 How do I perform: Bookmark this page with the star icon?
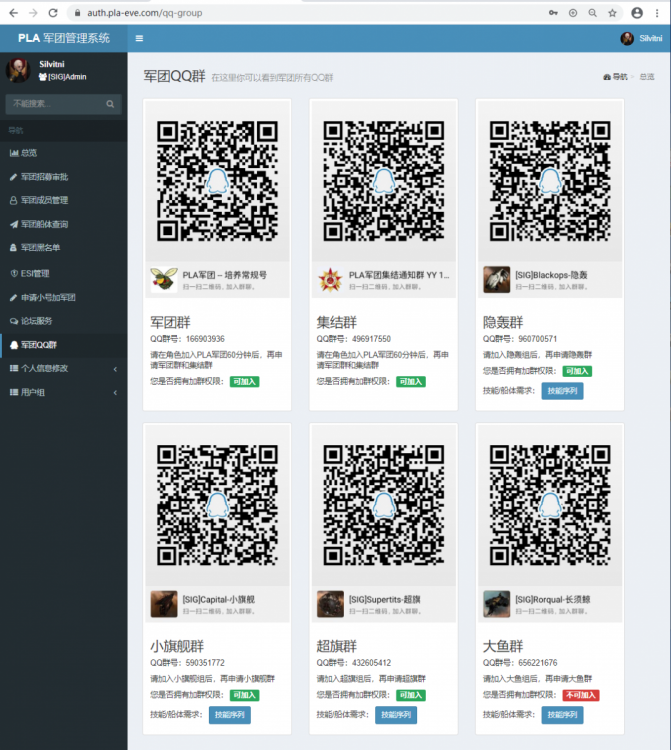(x=611, y=12)
